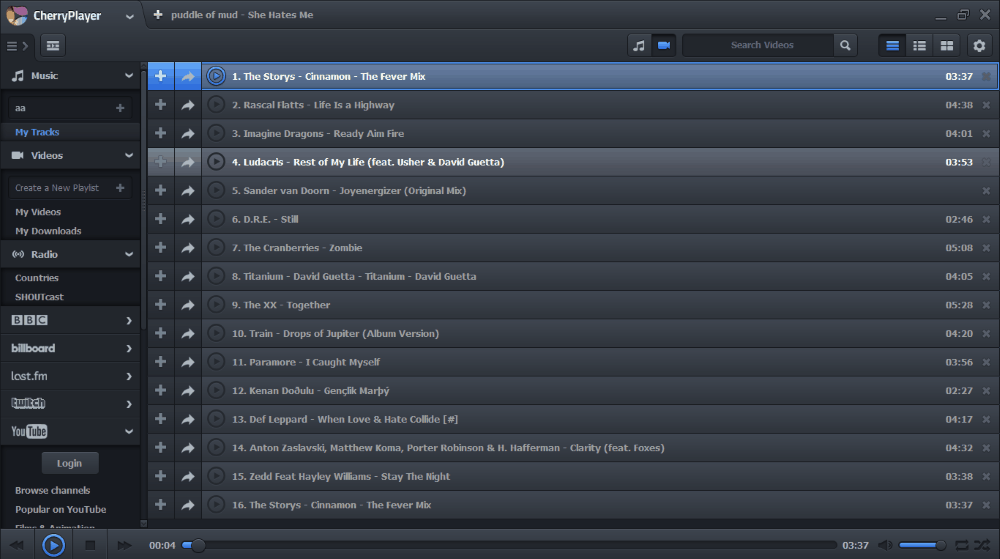
Task: Expand the BBC section
Action: click(129, 321)
